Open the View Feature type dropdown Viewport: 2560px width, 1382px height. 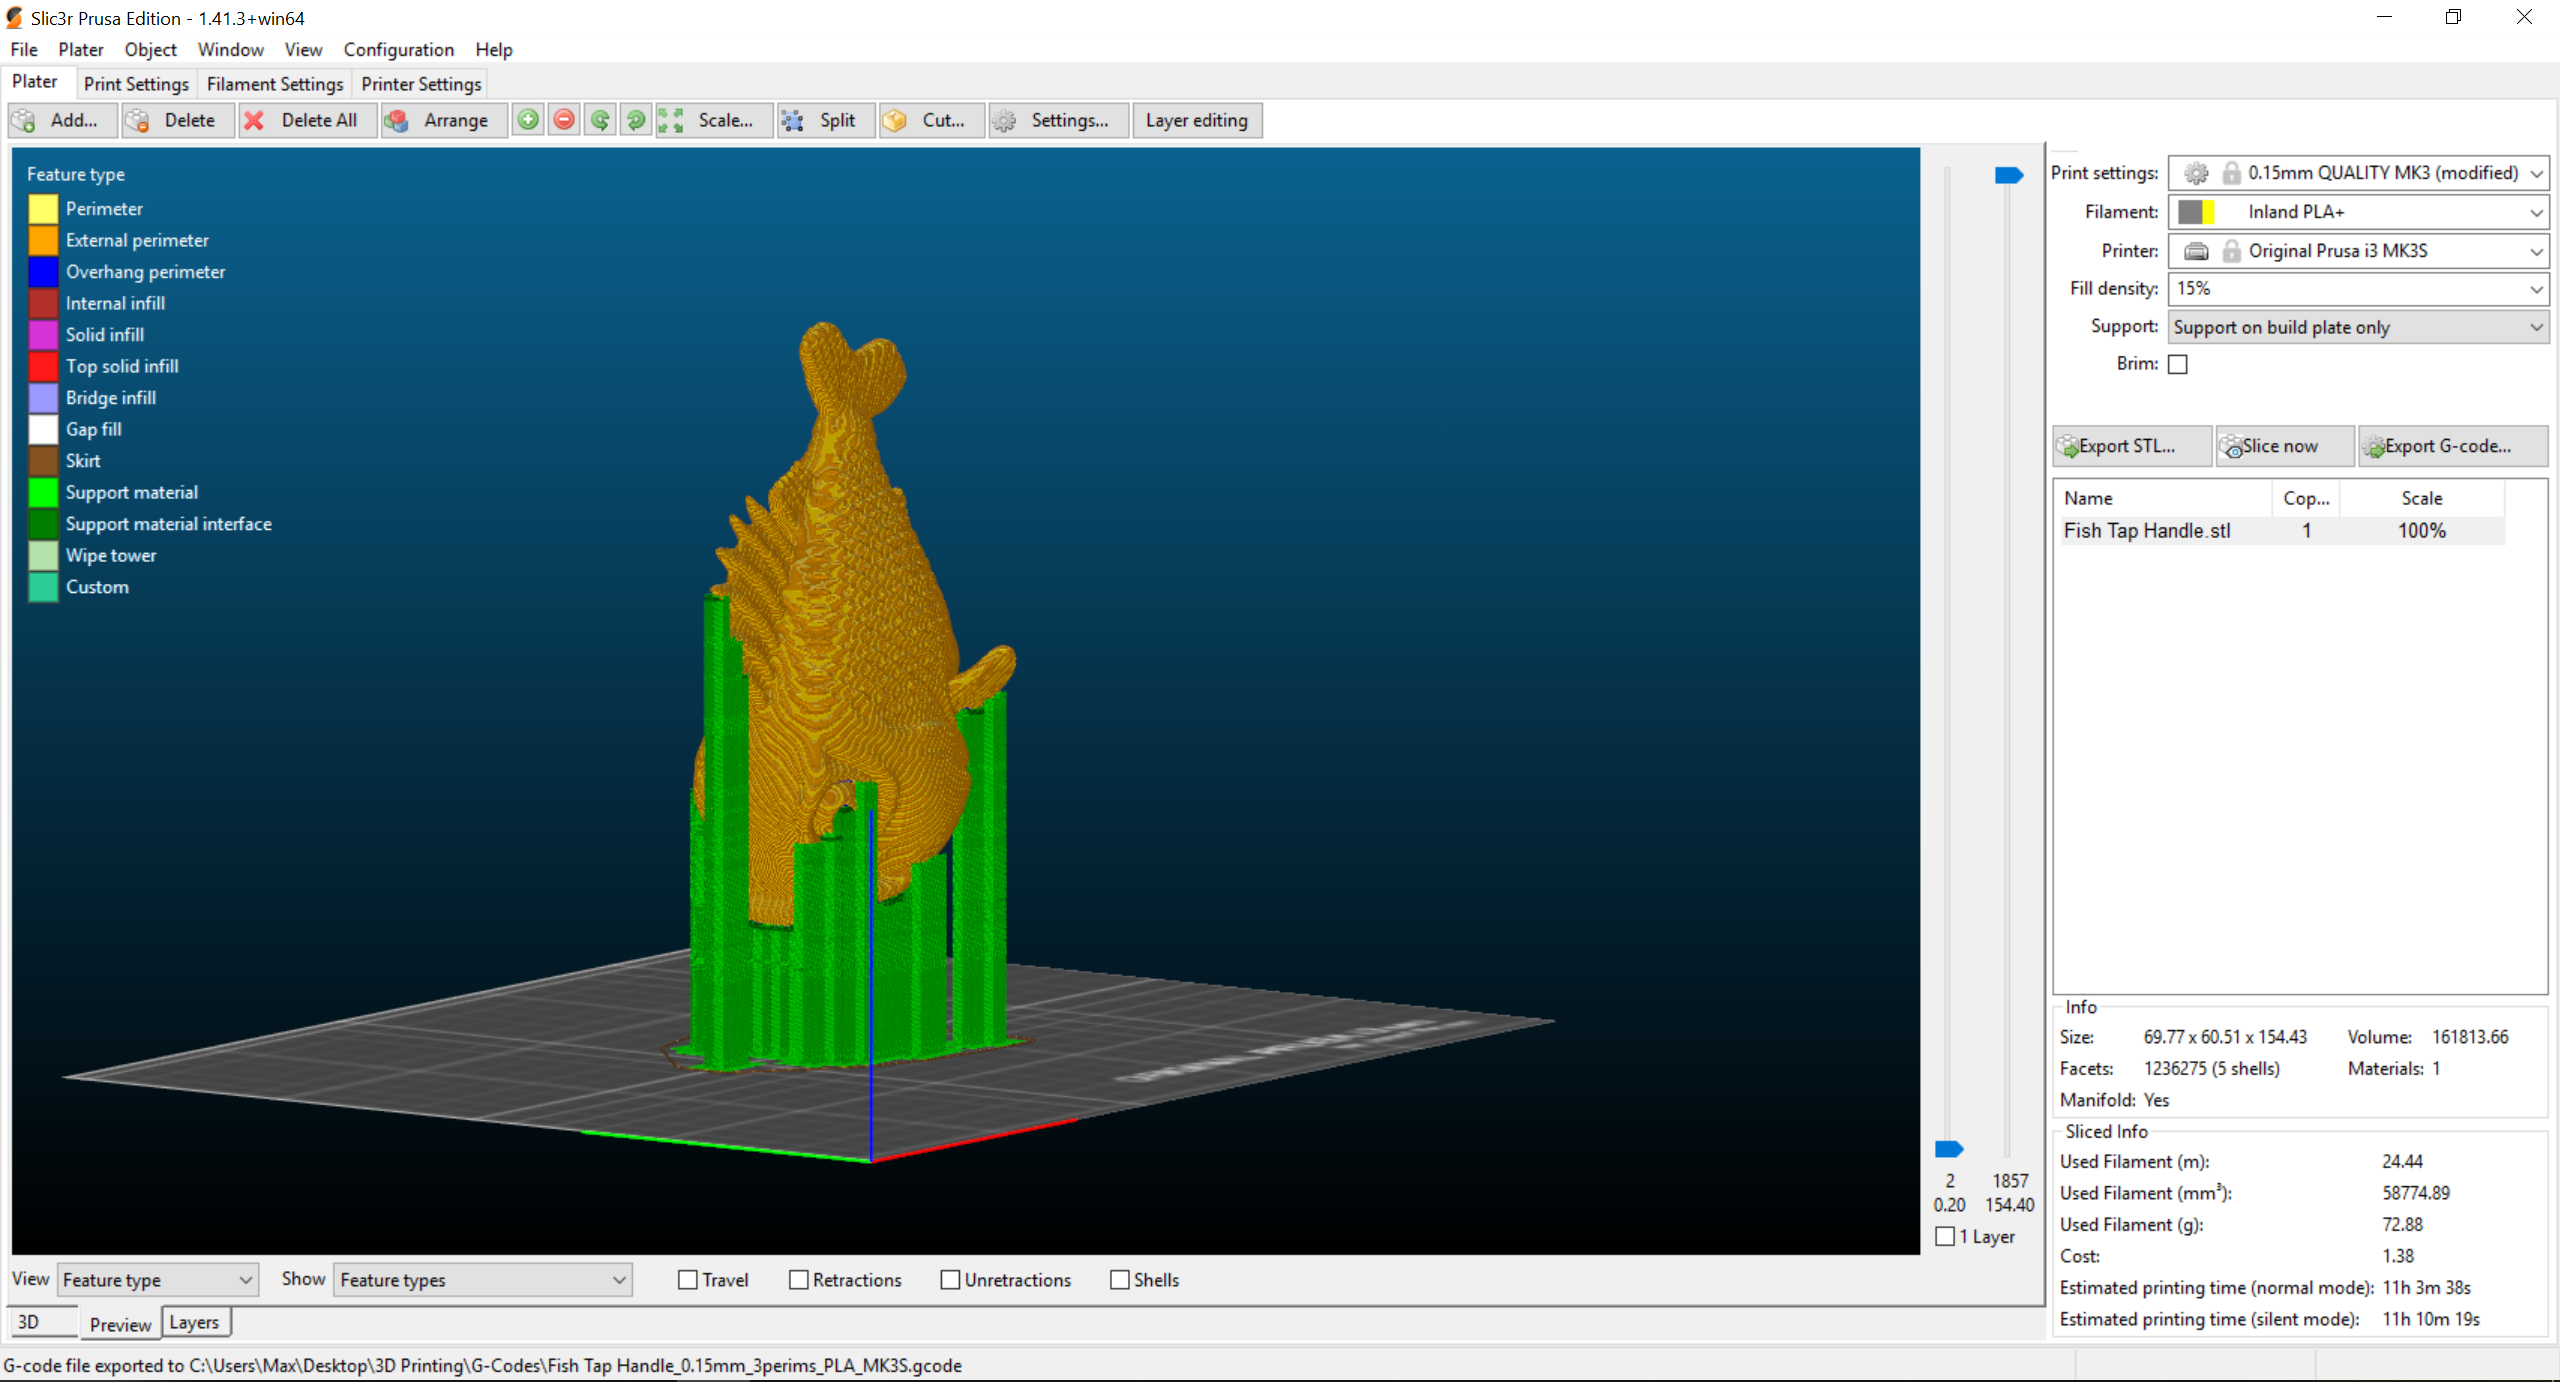click(158, 1280)
